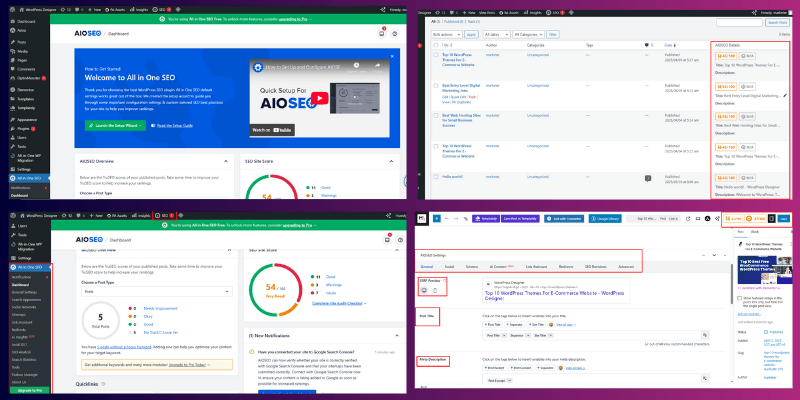Viewport: 800px width, 400px height.
Task: Open Plugins in the welcome dashboard sidebar
Action: tap(24, 129)
